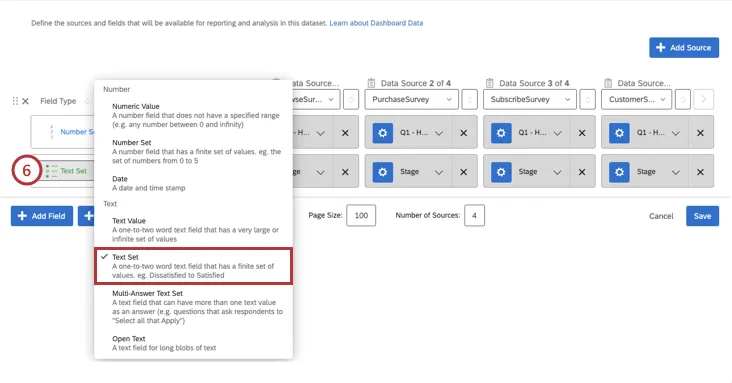Choose Number Set field type
The width and height of the screenshot is (732, 383).
(193, 151)
